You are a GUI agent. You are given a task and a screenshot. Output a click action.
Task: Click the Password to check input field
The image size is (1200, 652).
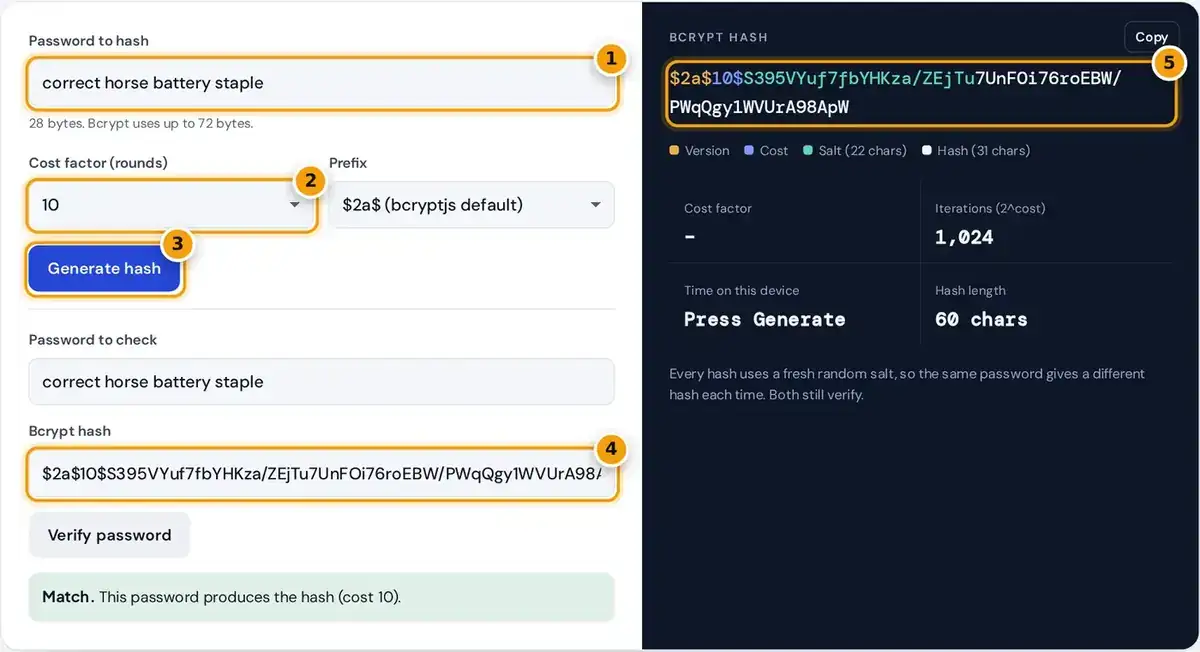coord(321,382)
